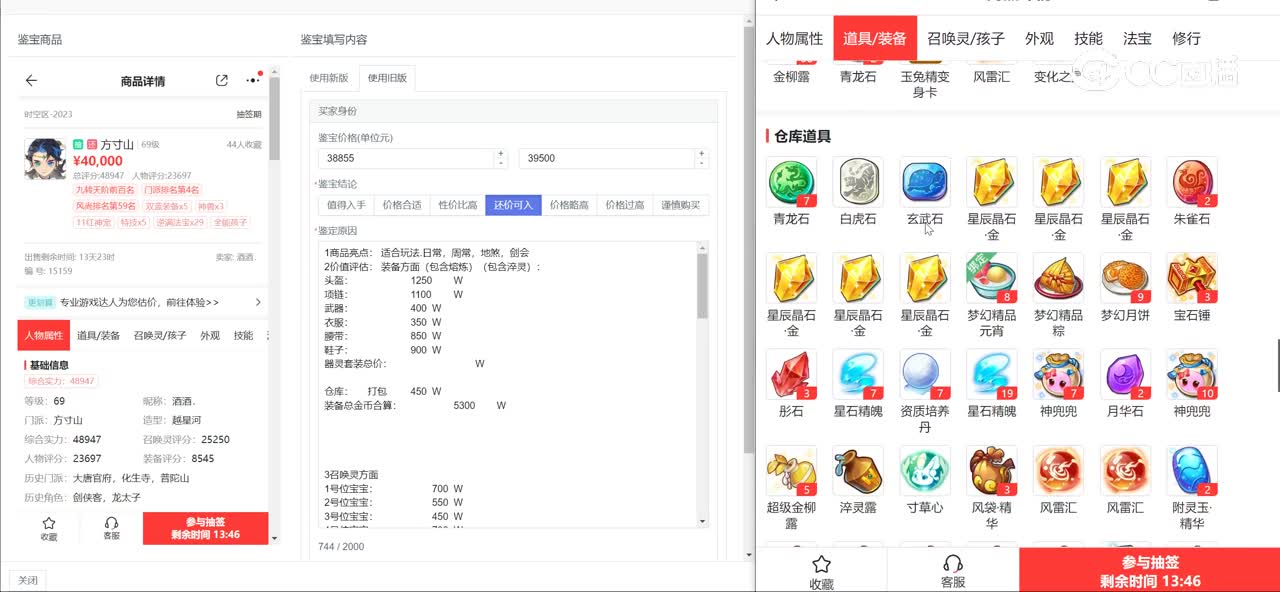Select the 风袋·精华 item icon

point(992,471)
